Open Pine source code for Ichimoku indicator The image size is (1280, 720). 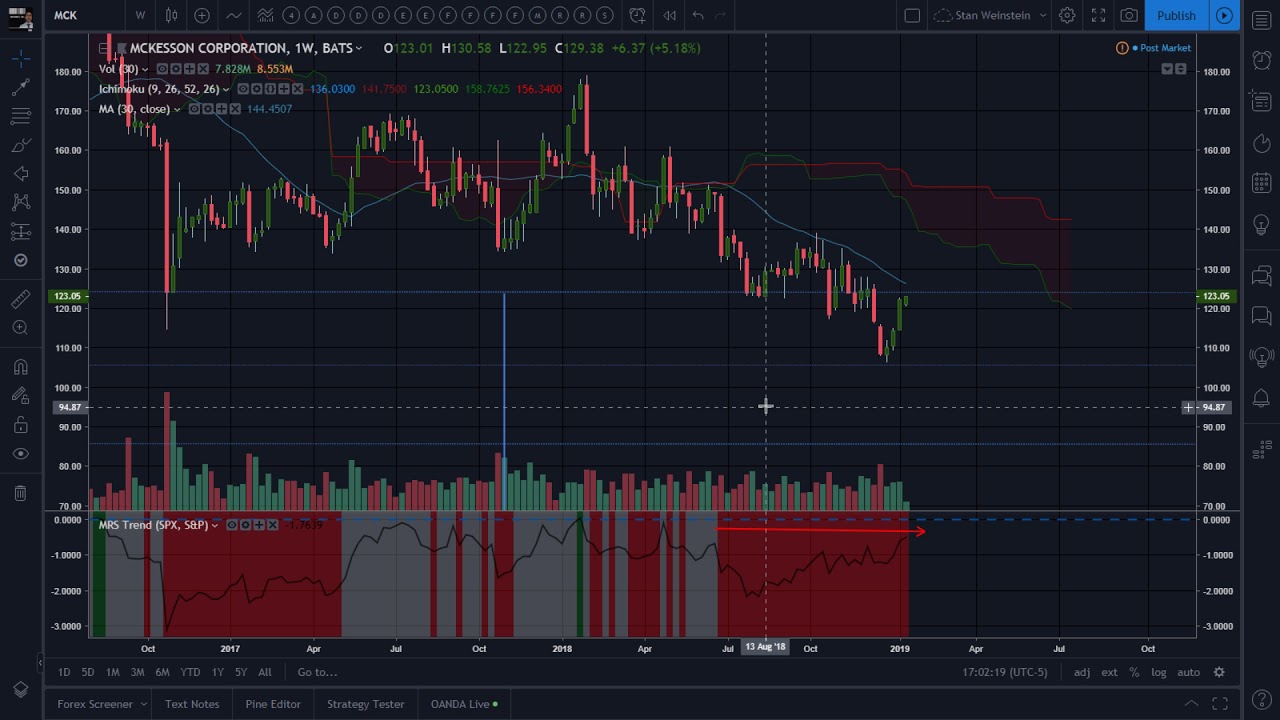[x=269, y=89]
